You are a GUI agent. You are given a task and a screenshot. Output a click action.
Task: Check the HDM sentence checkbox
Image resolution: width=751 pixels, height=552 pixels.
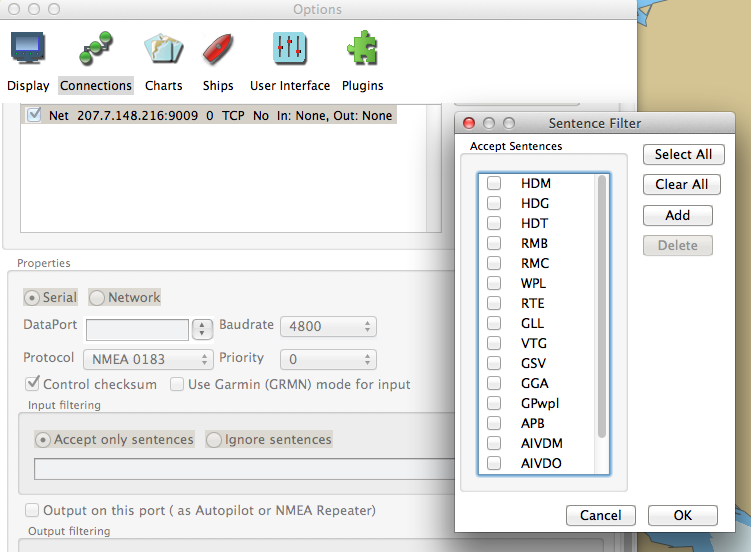(x=494, y=183)
